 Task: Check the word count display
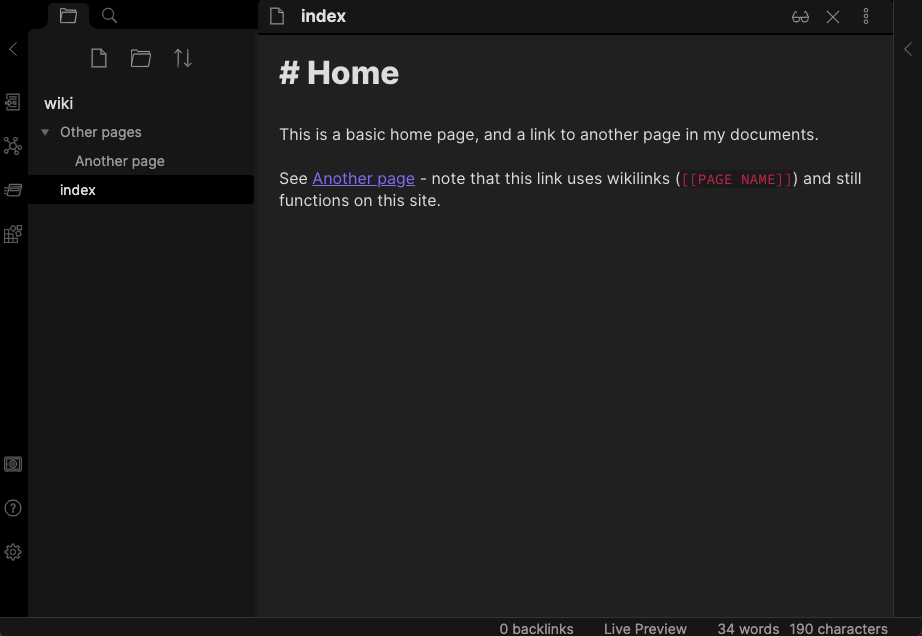747,629
